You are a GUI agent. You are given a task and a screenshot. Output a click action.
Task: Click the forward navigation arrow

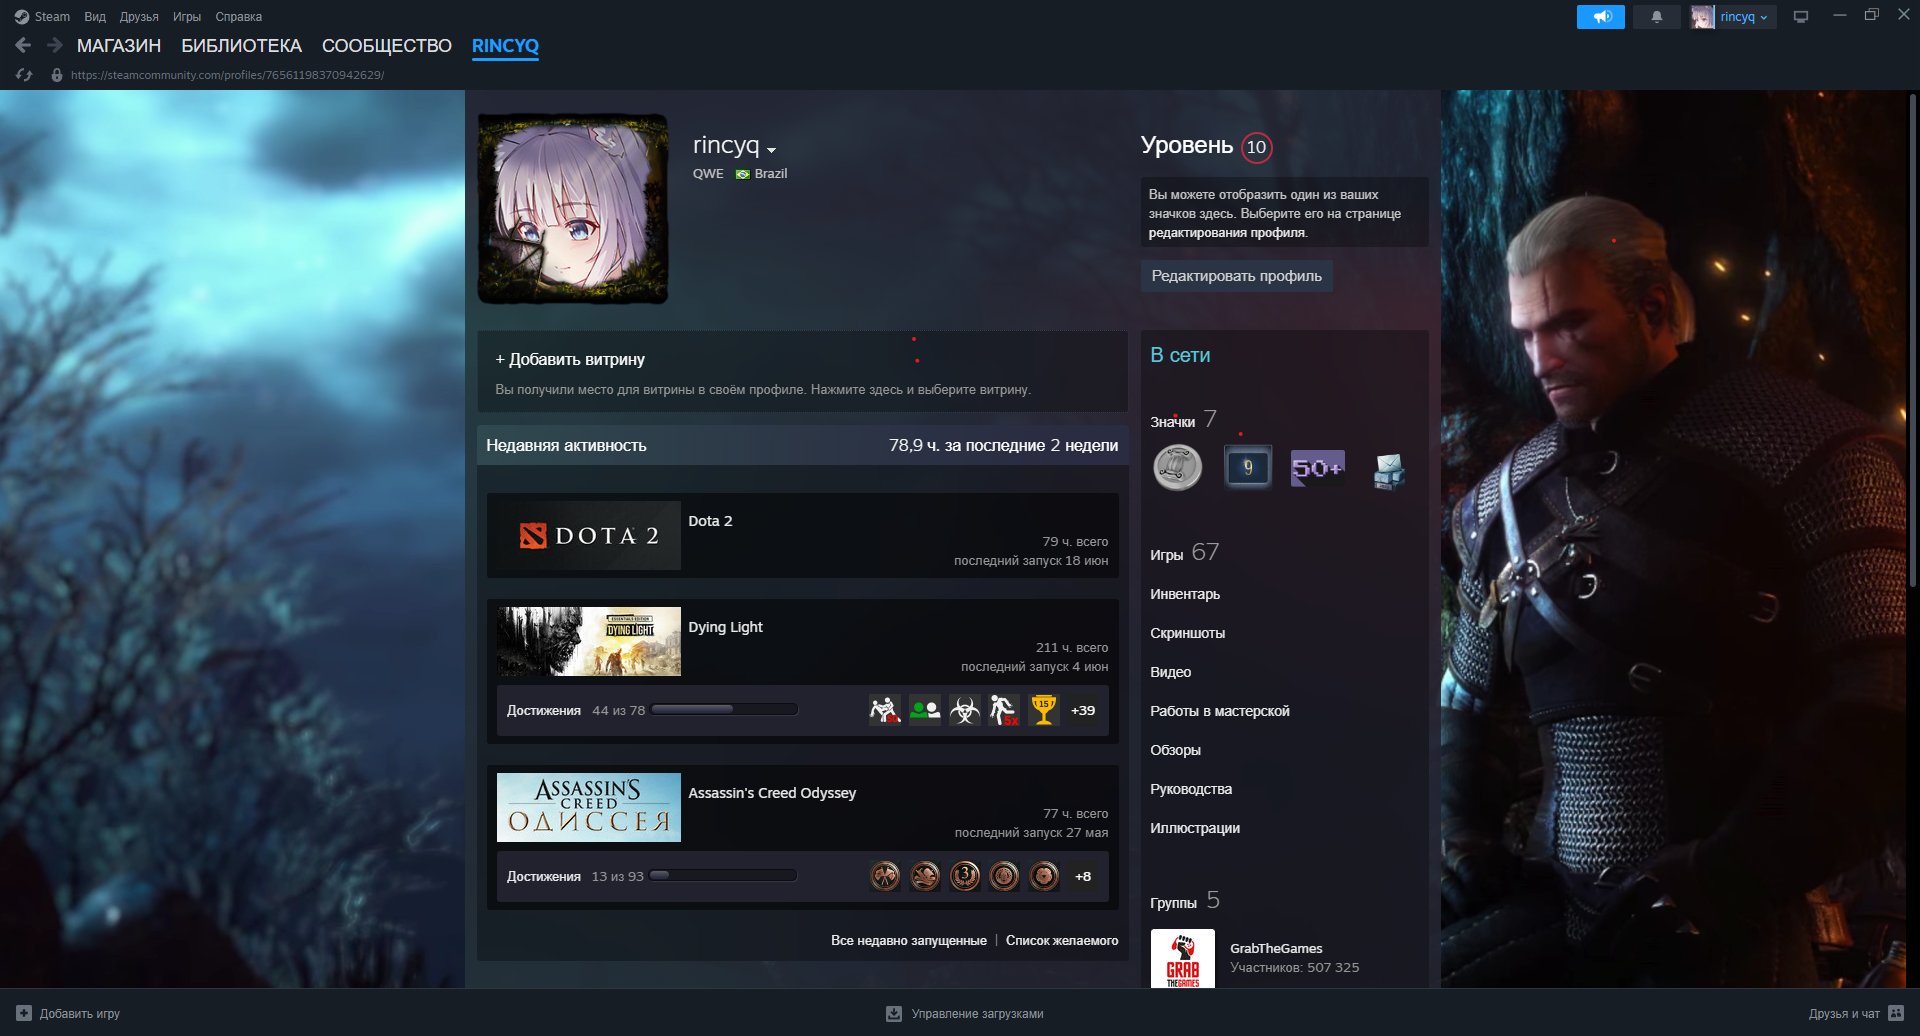[55, 46]
